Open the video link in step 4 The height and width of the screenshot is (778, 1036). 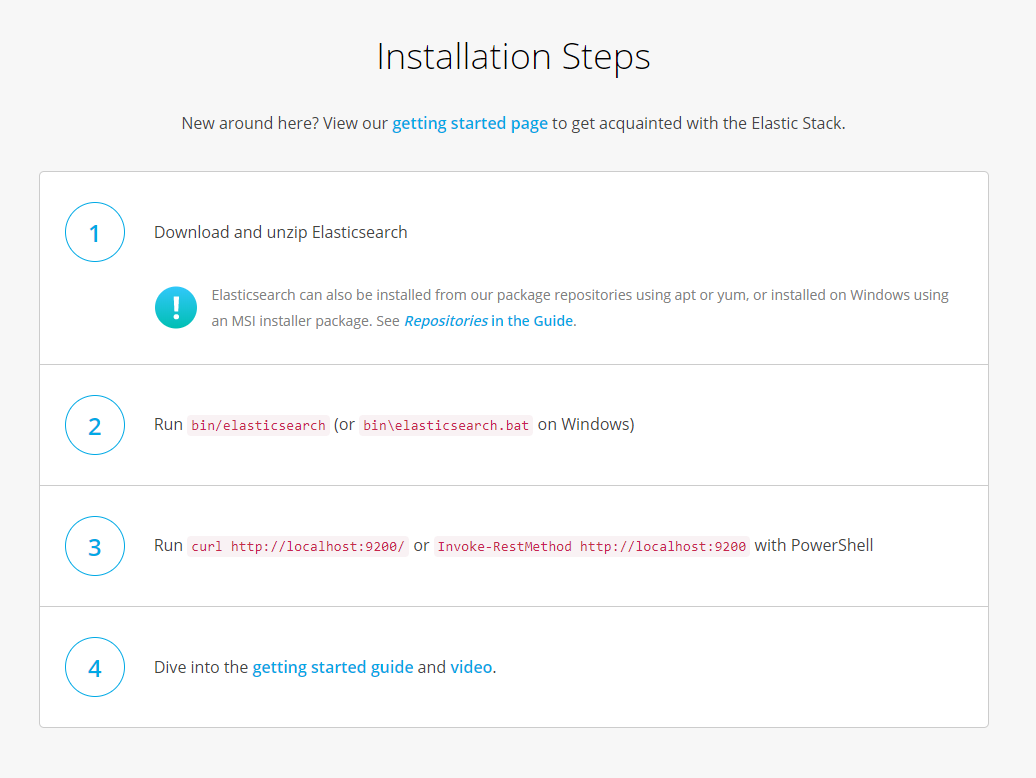pyautogui.click(x=470, y=667)
